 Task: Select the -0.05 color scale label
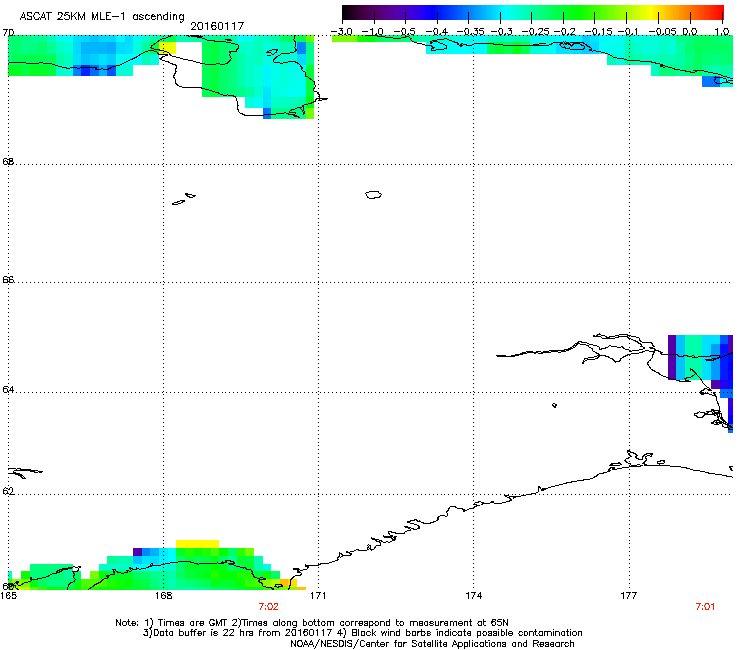tap(662, 32)
